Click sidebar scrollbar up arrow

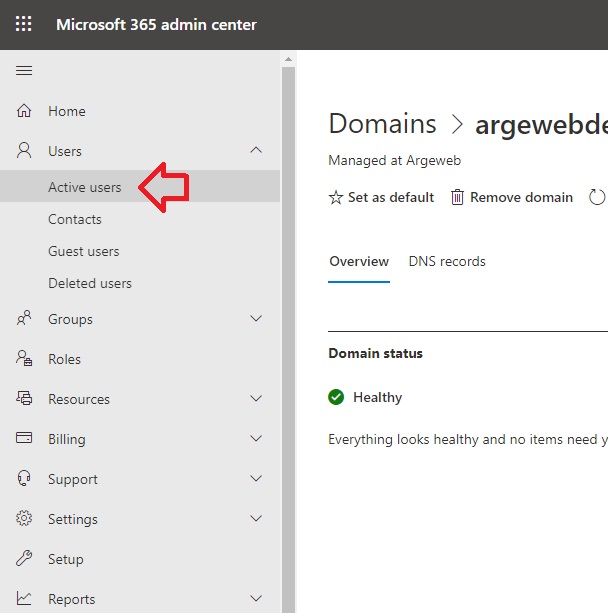coord(289,59)
